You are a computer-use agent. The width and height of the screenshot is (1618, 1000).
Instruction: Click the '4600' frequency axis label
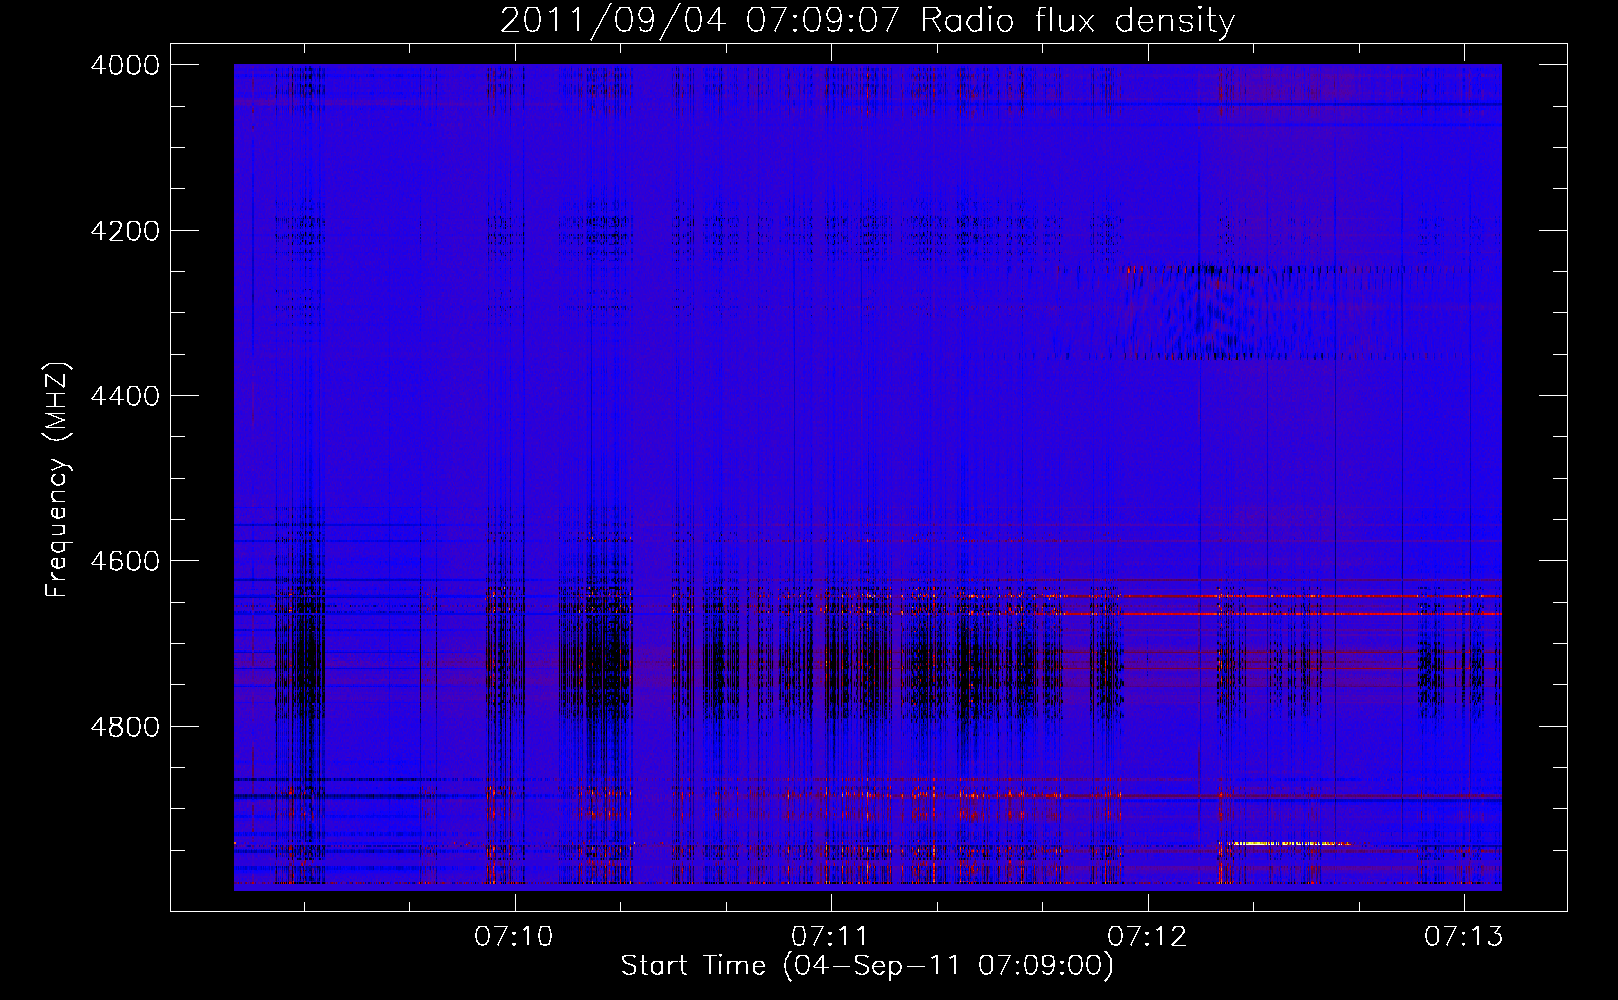125,561
